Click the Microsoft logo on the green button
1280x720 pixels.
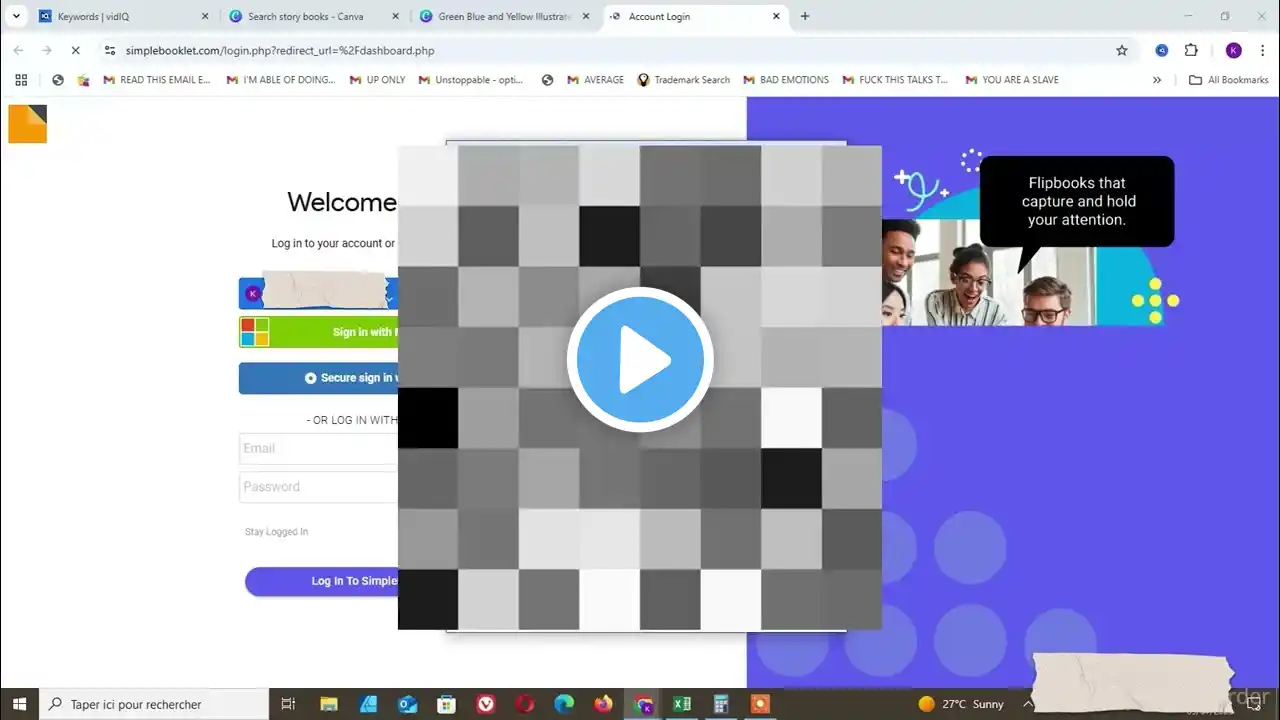[x=255, y=332]
